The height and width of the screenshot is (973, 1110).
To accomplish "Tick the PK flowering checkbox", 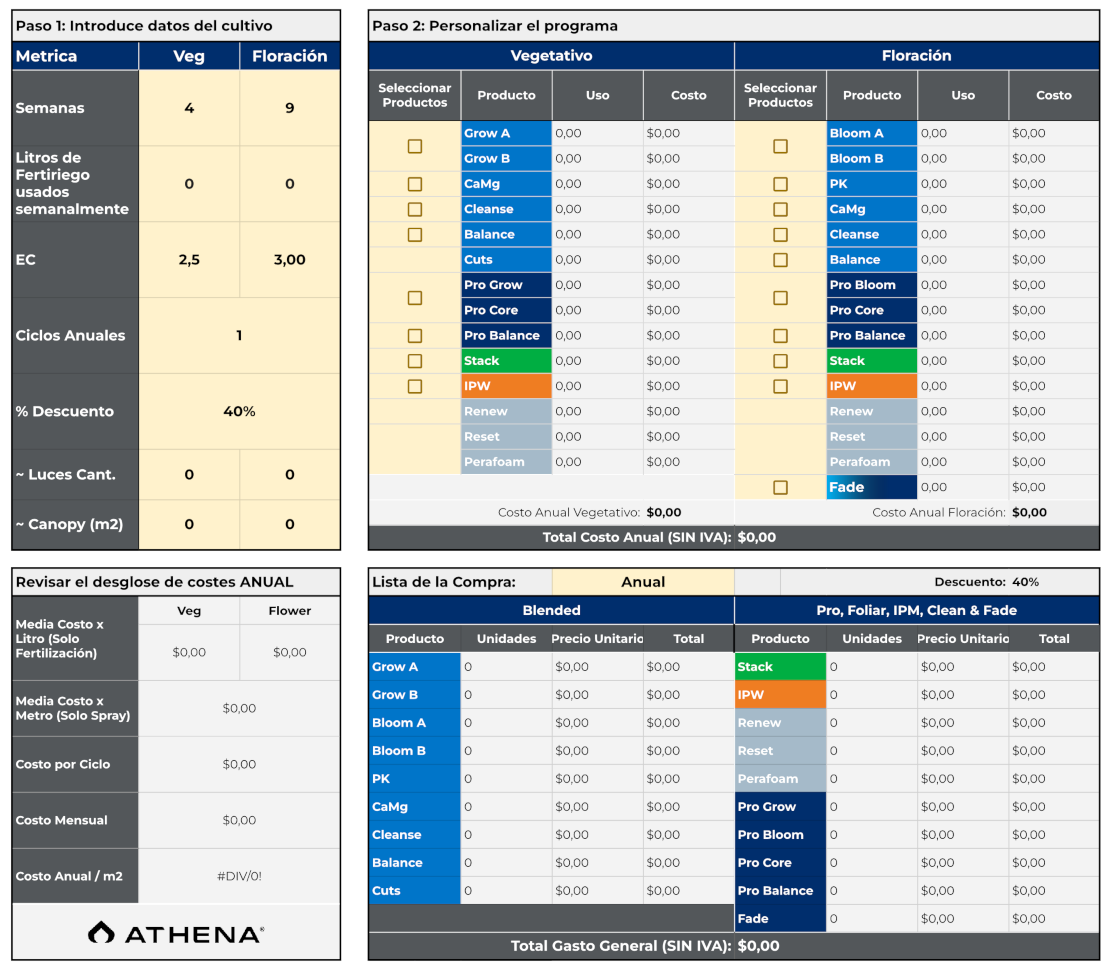I will click(780, 184).
